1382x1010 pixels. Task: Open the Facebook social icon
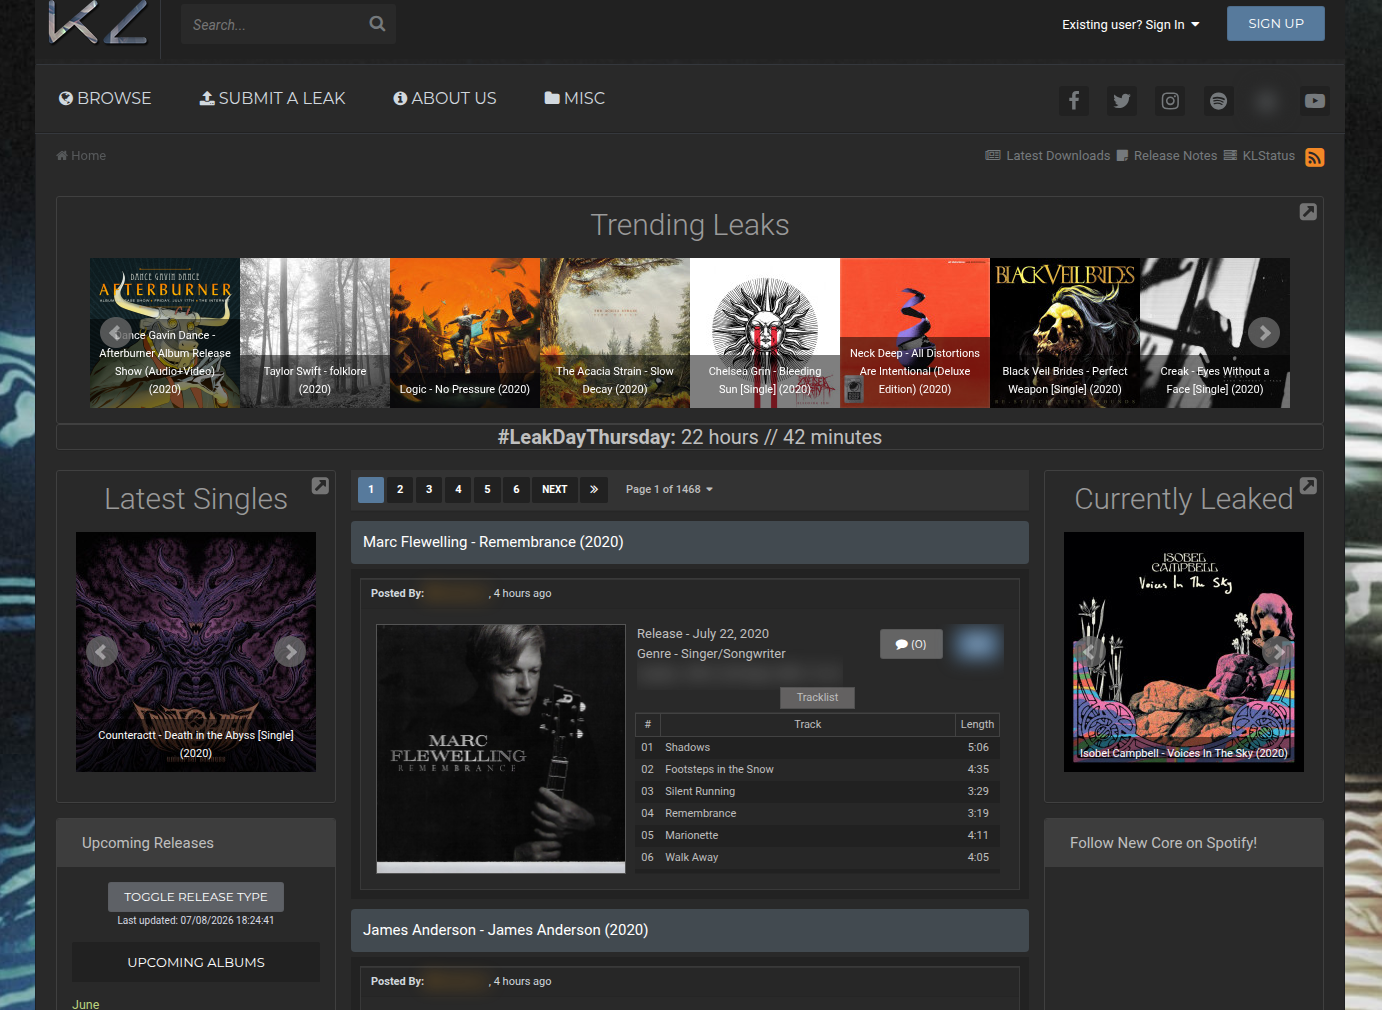[1074, 101]
